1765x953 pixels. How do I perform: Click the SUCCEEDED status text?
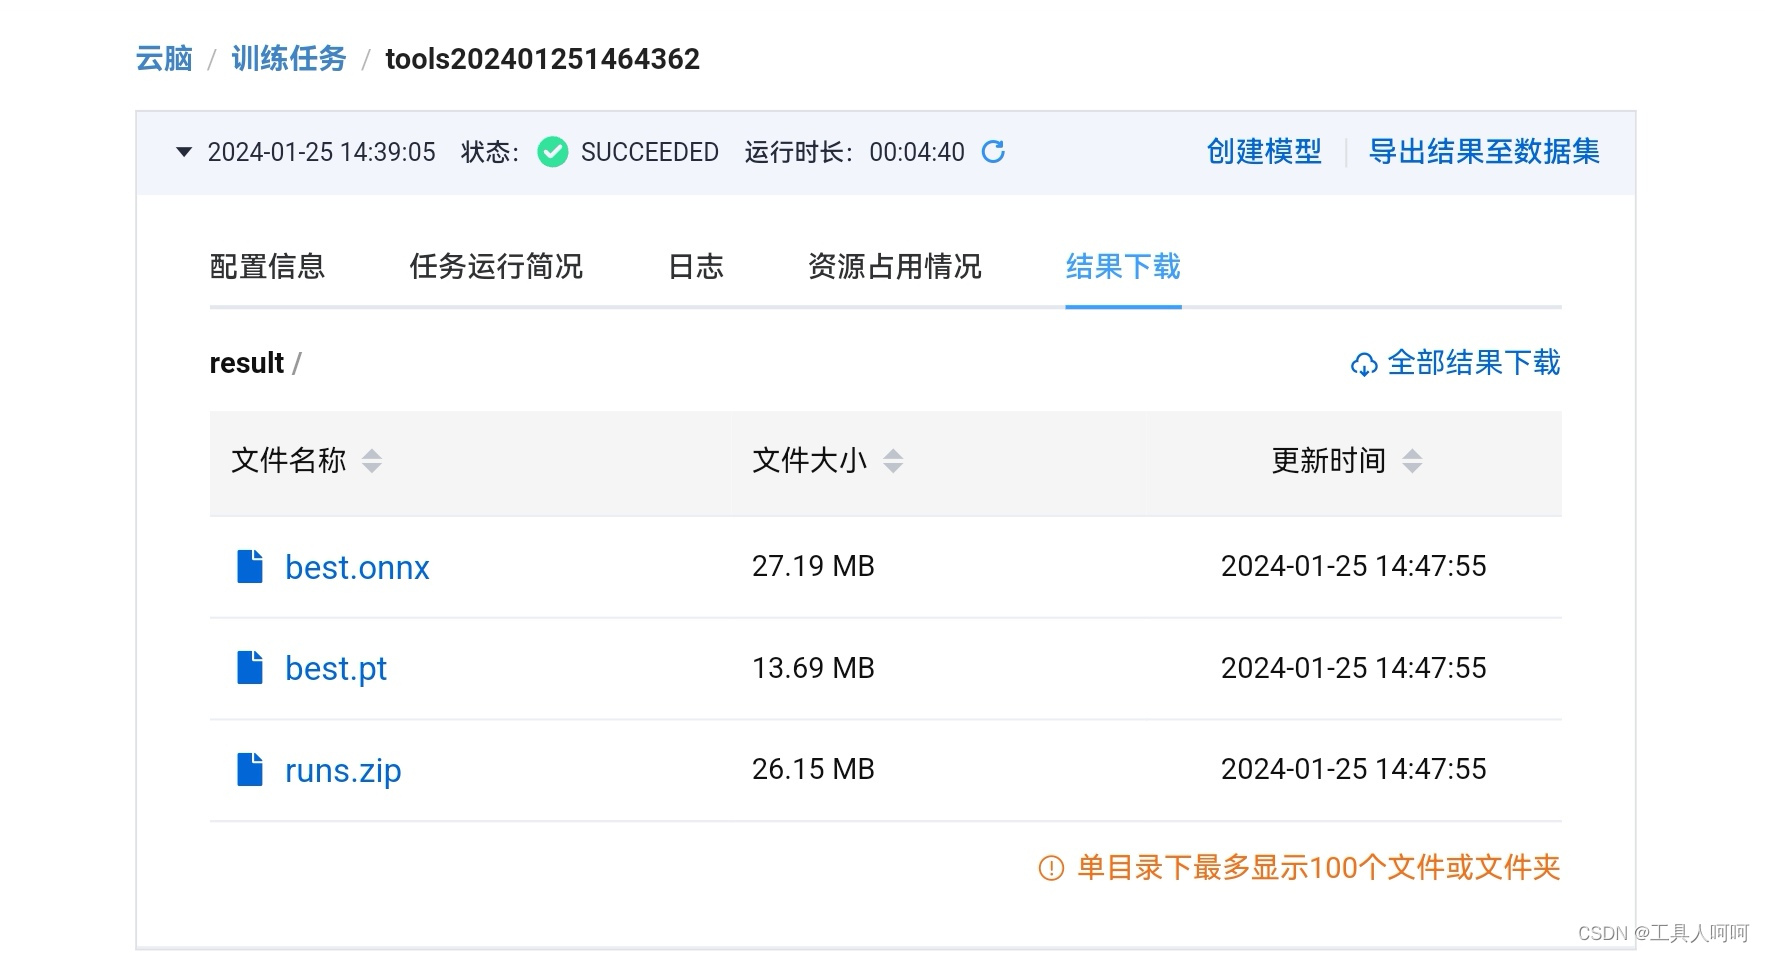(650, 152)
